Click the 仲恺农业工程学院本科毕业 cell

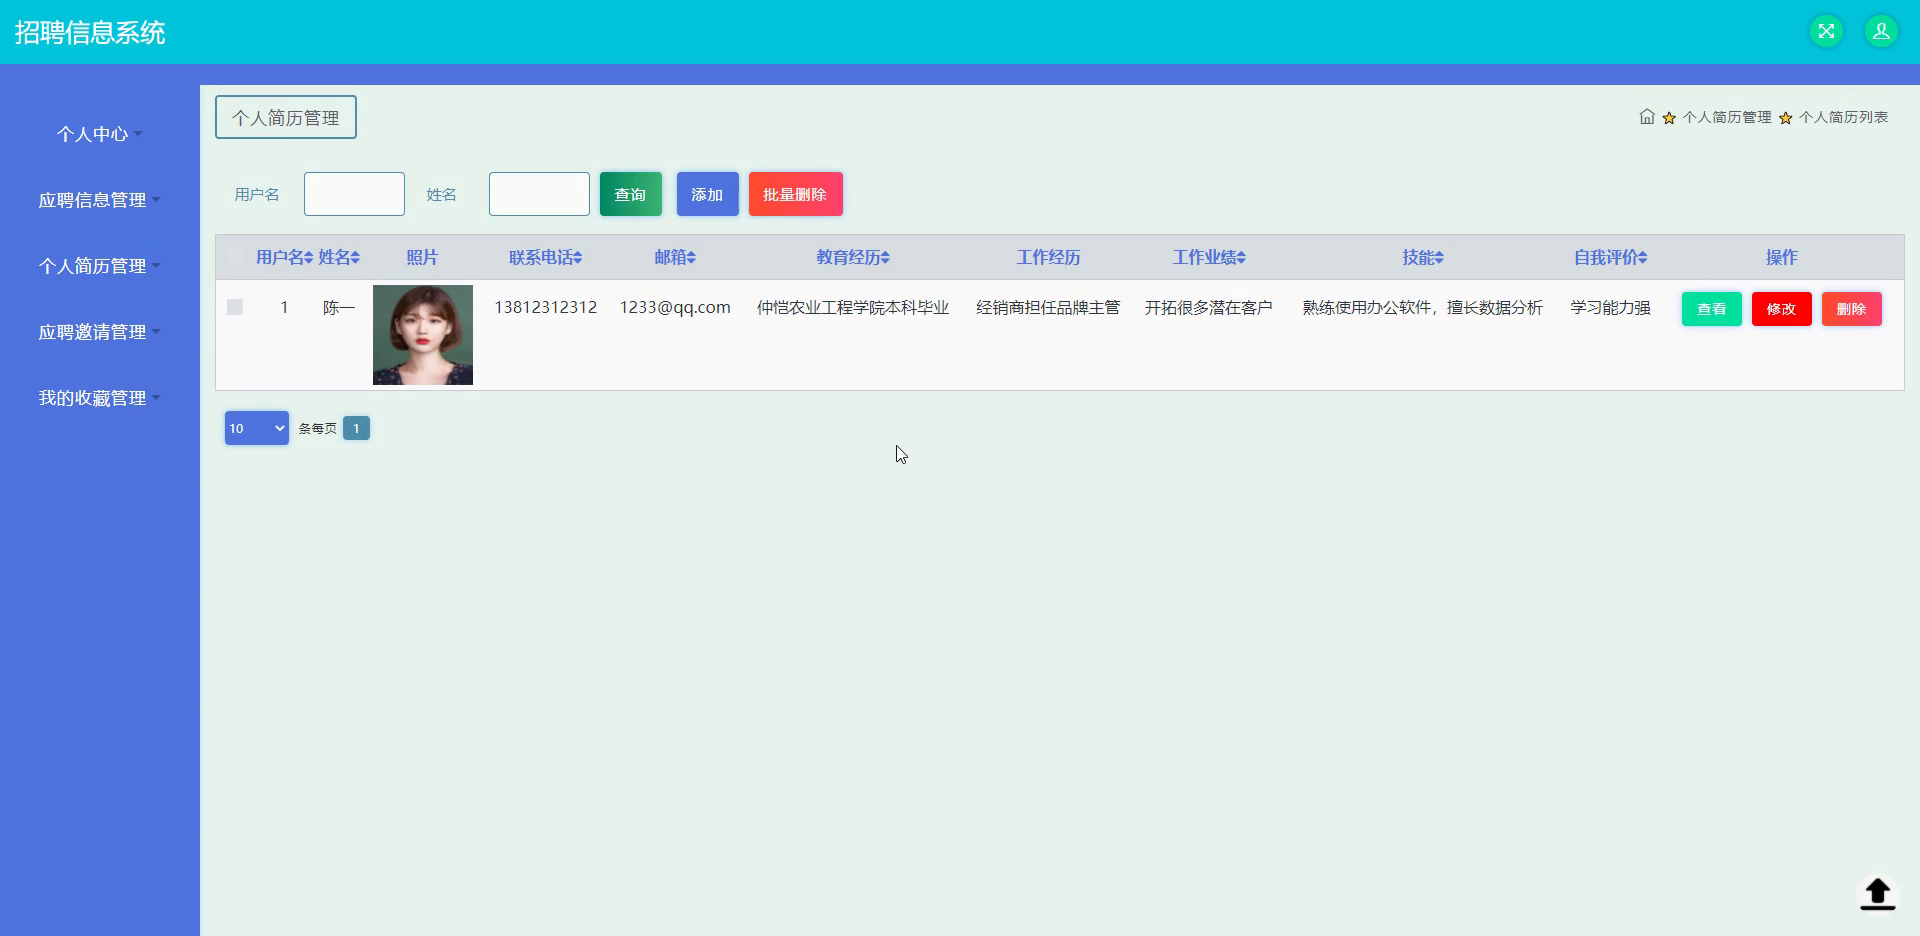click(853, 307)
